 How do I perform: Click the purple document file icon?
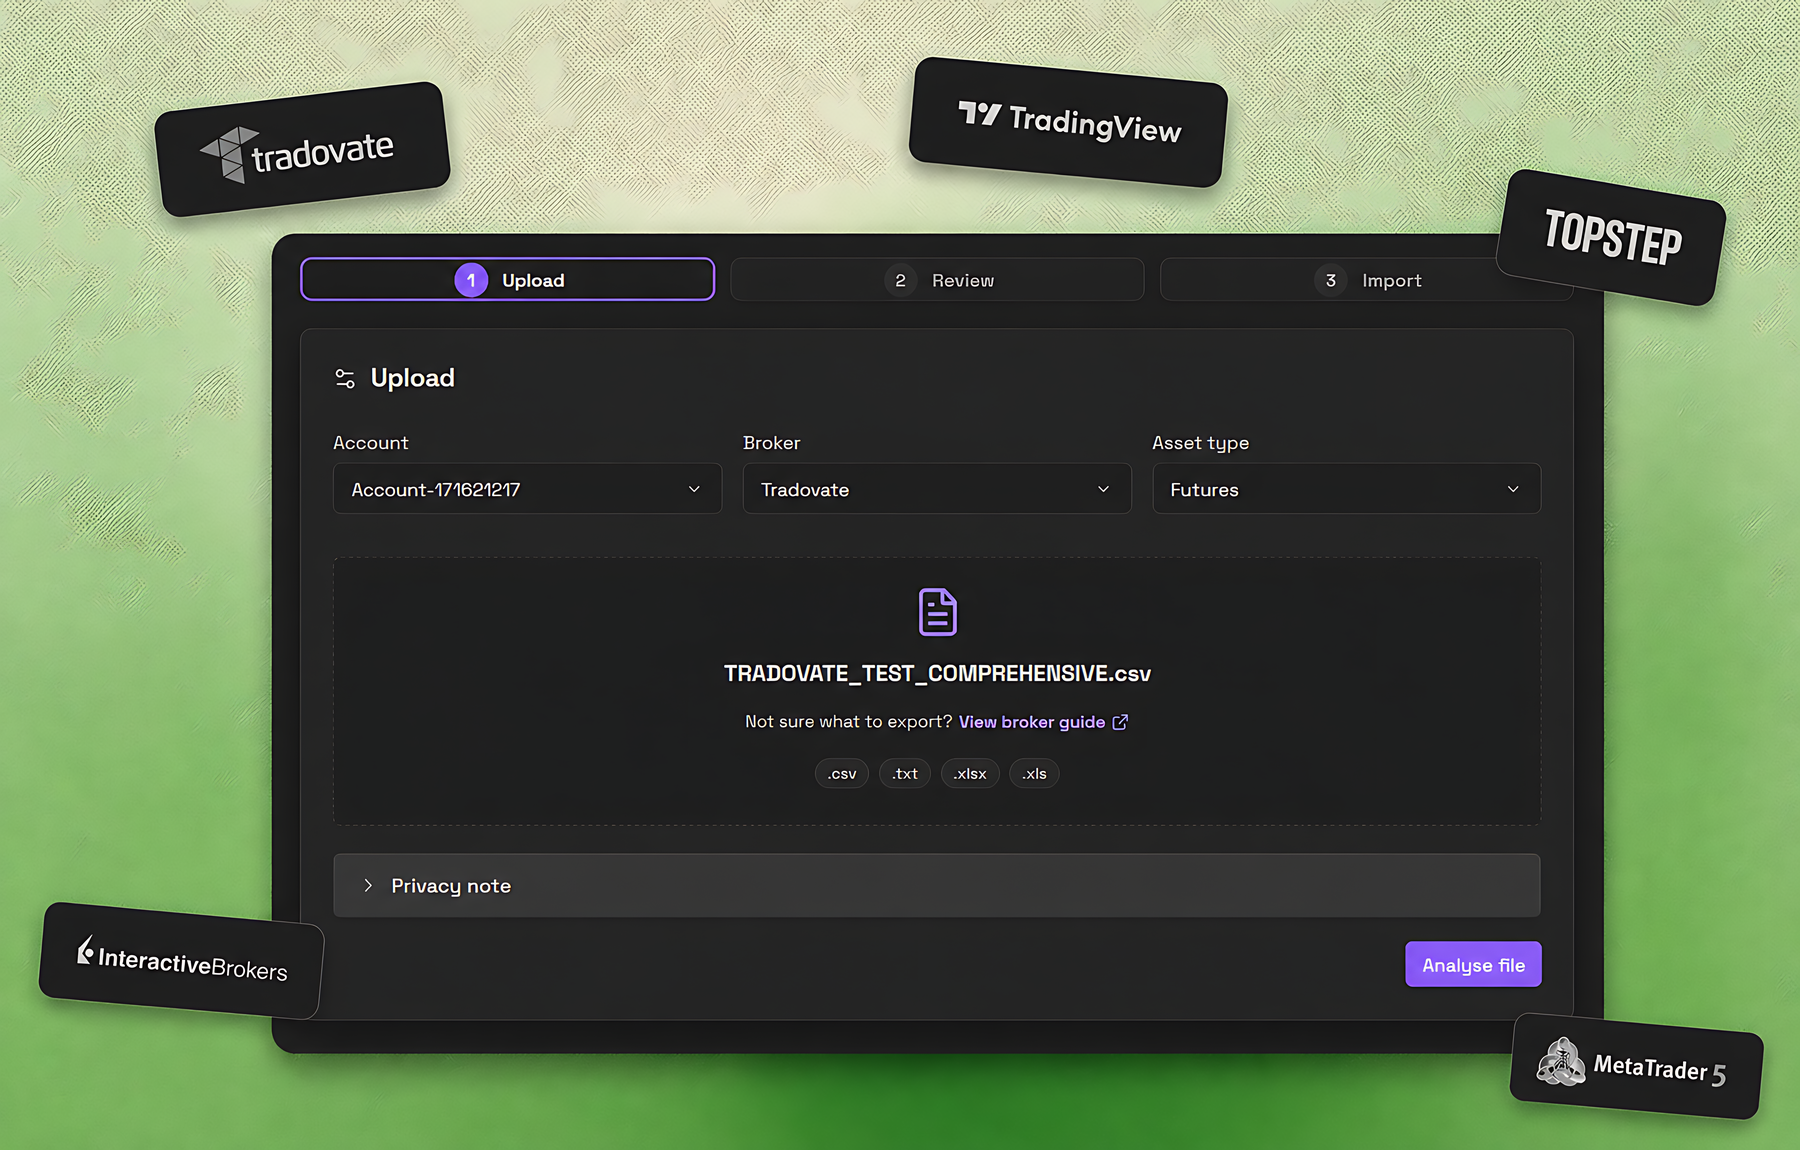tap(938, 612)
